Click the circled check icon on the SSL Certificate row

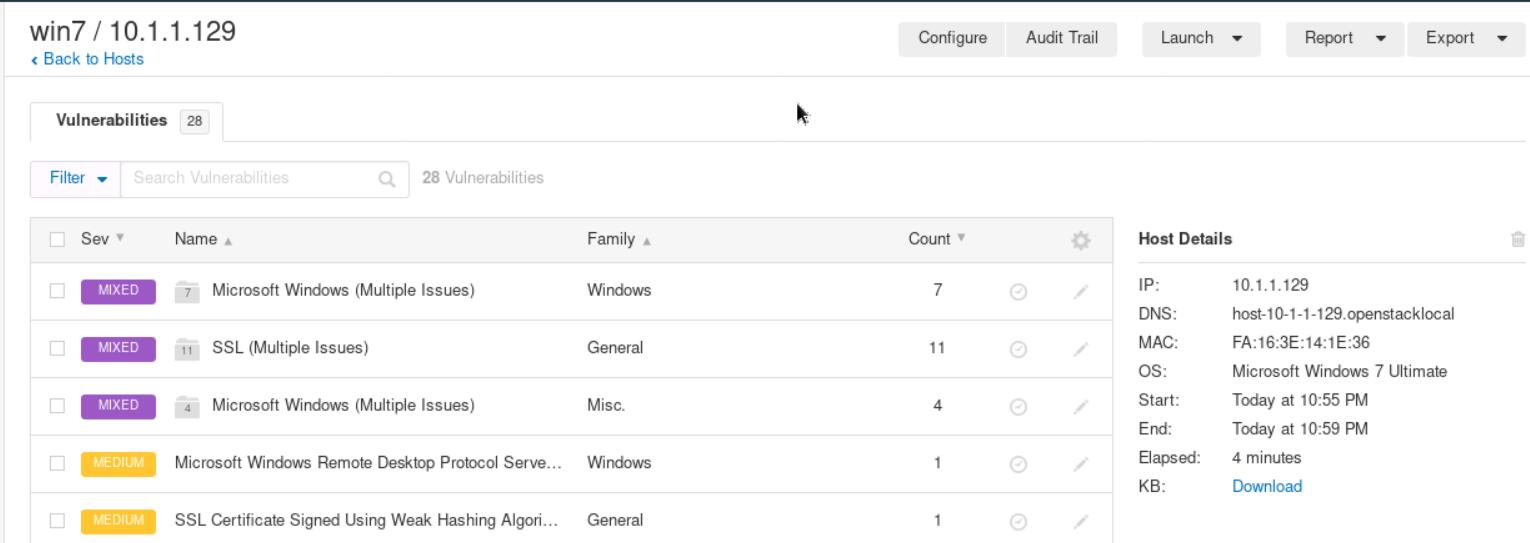click(x=1018, y=521)
